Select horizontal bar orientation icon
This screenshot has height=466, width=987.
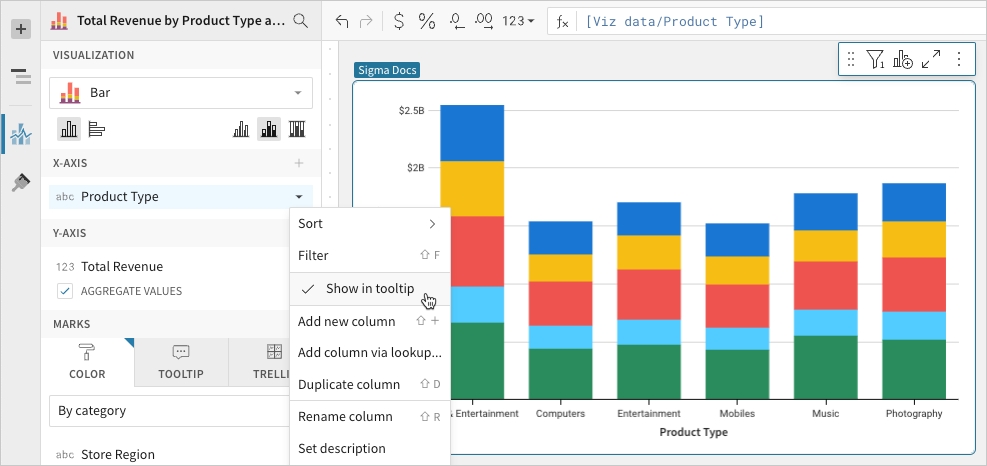point(97,129)
